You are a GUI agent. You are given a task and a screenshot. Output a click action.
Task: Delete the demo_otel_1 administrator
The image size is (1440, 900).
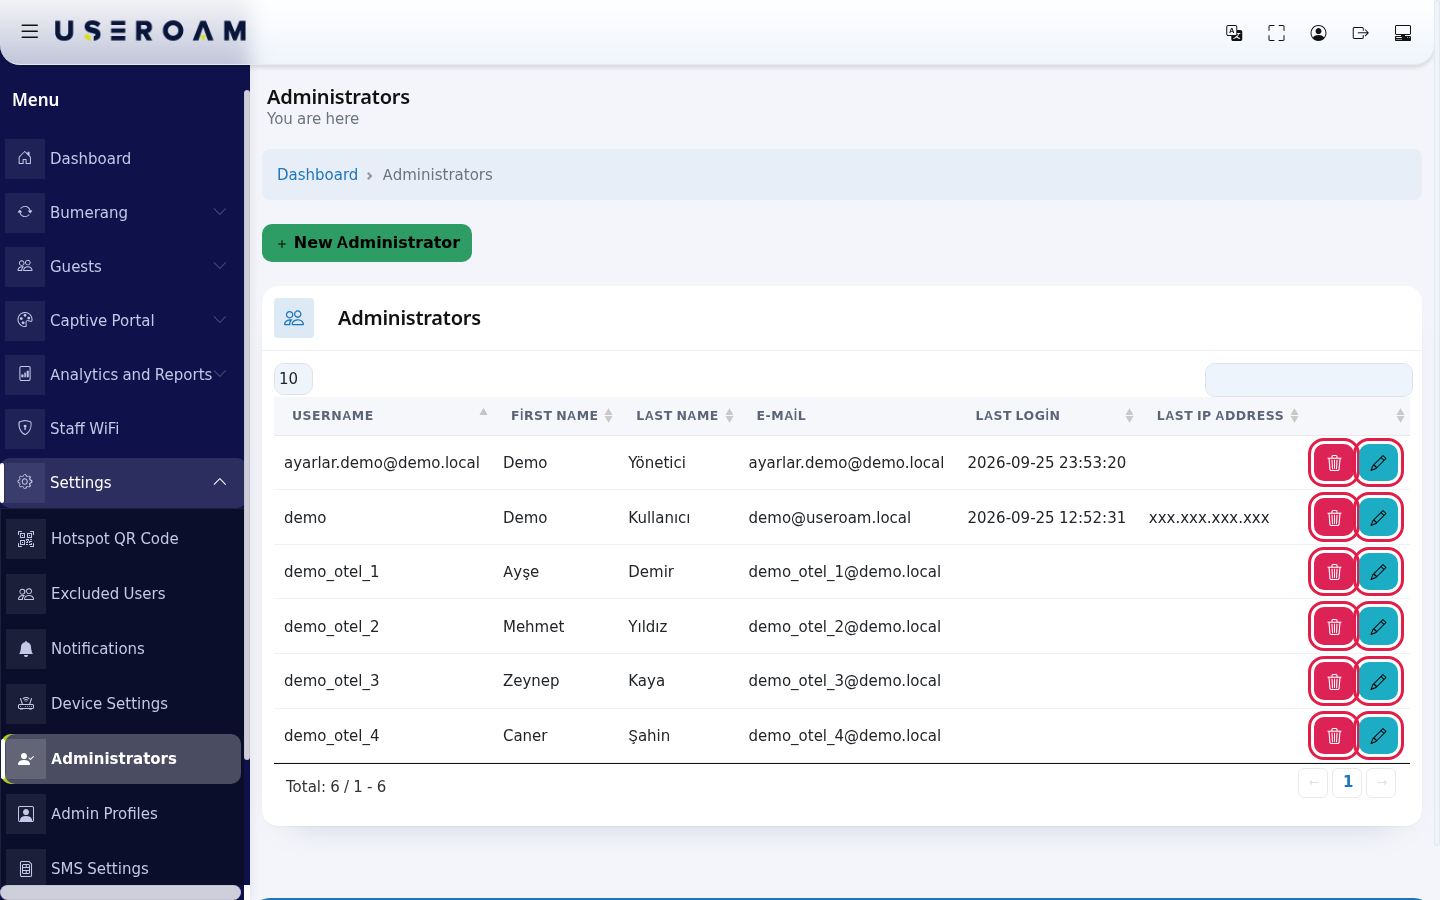tap(1334, 572)
